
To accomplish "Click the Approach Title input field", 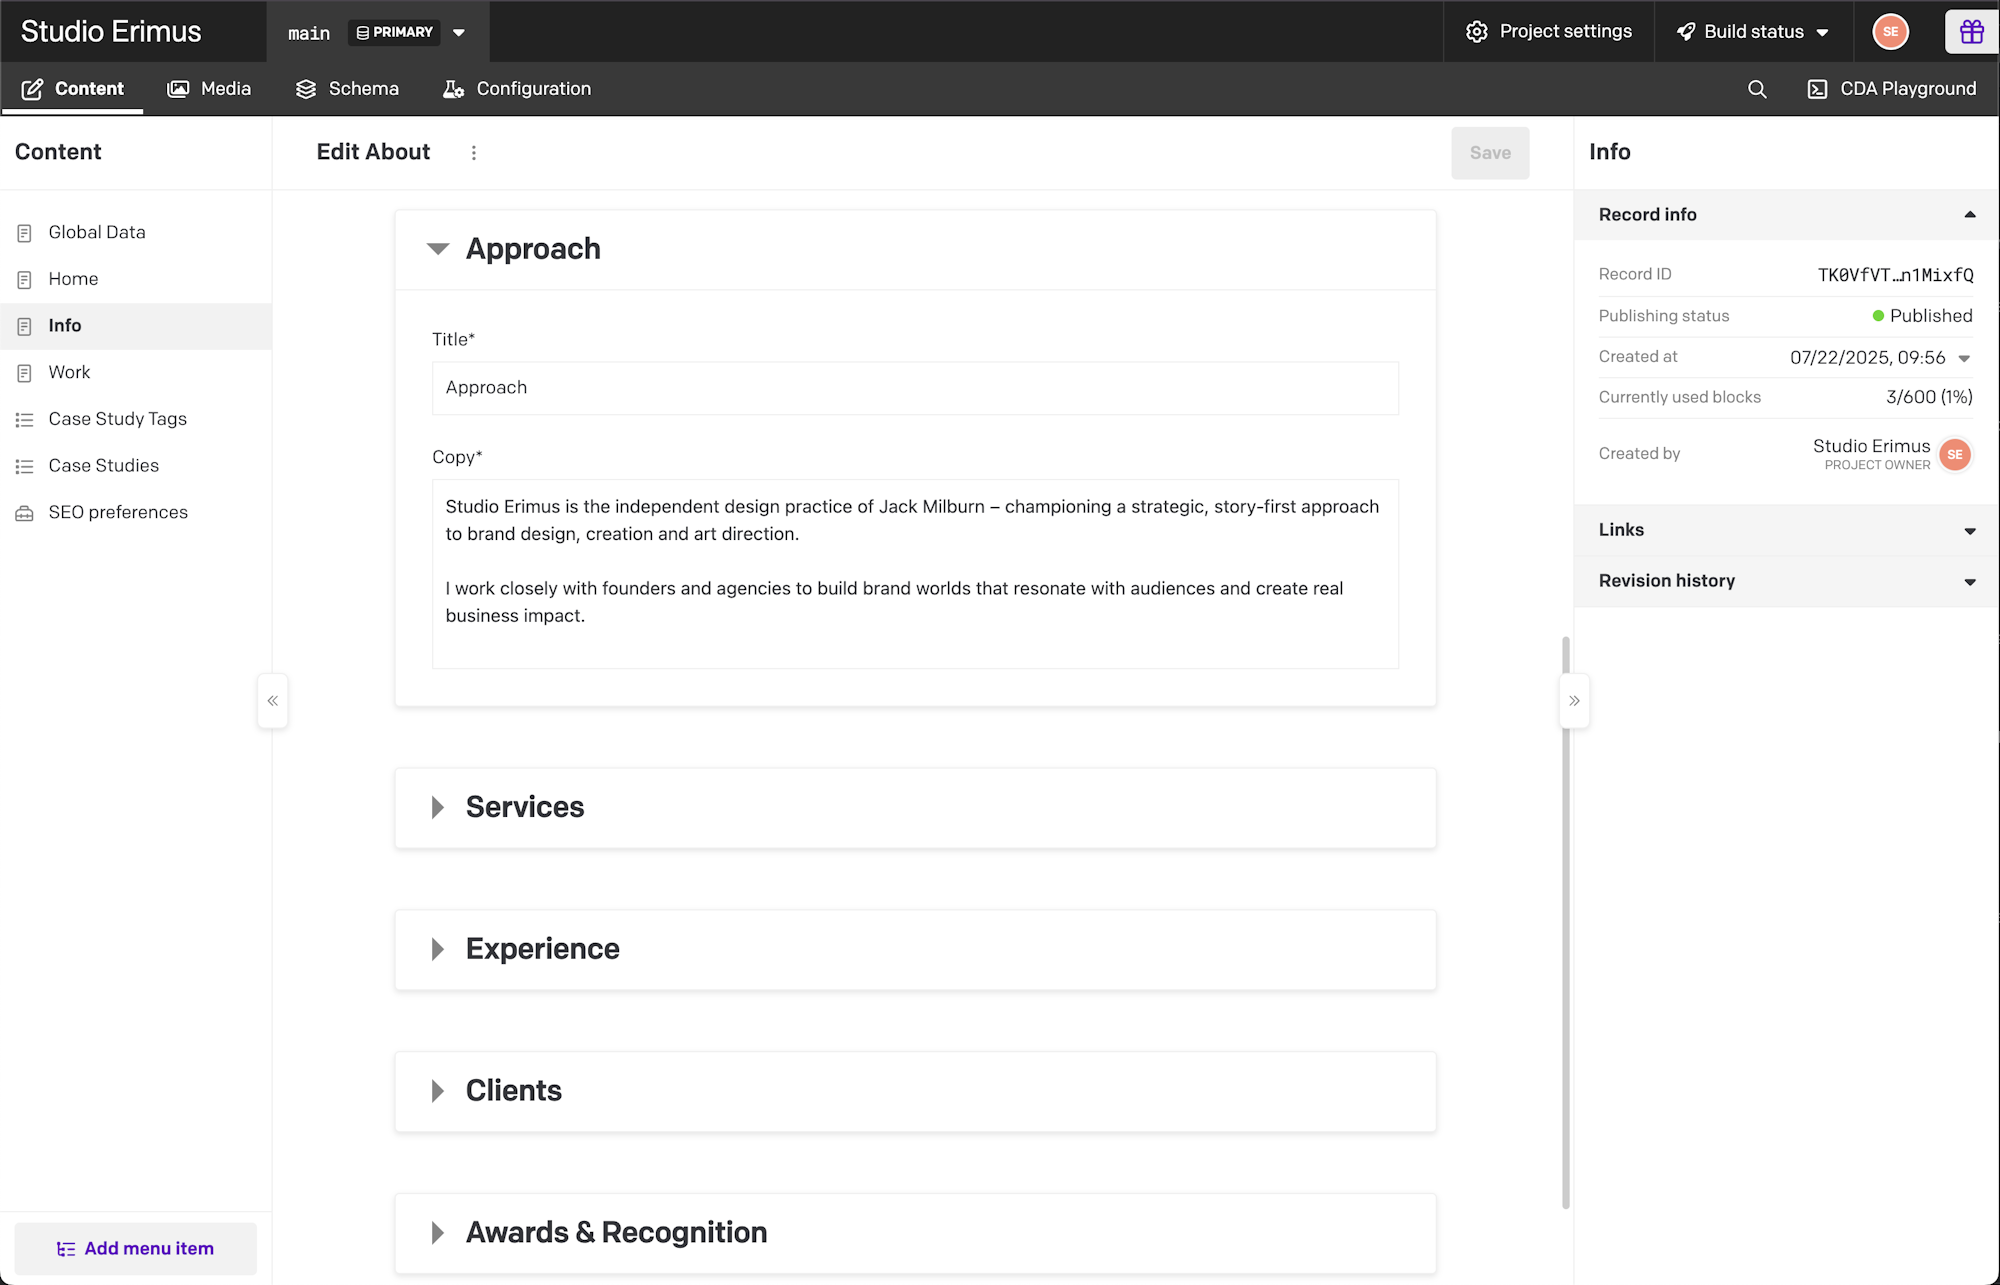I will pyautogui.click(x=915, y=388).
